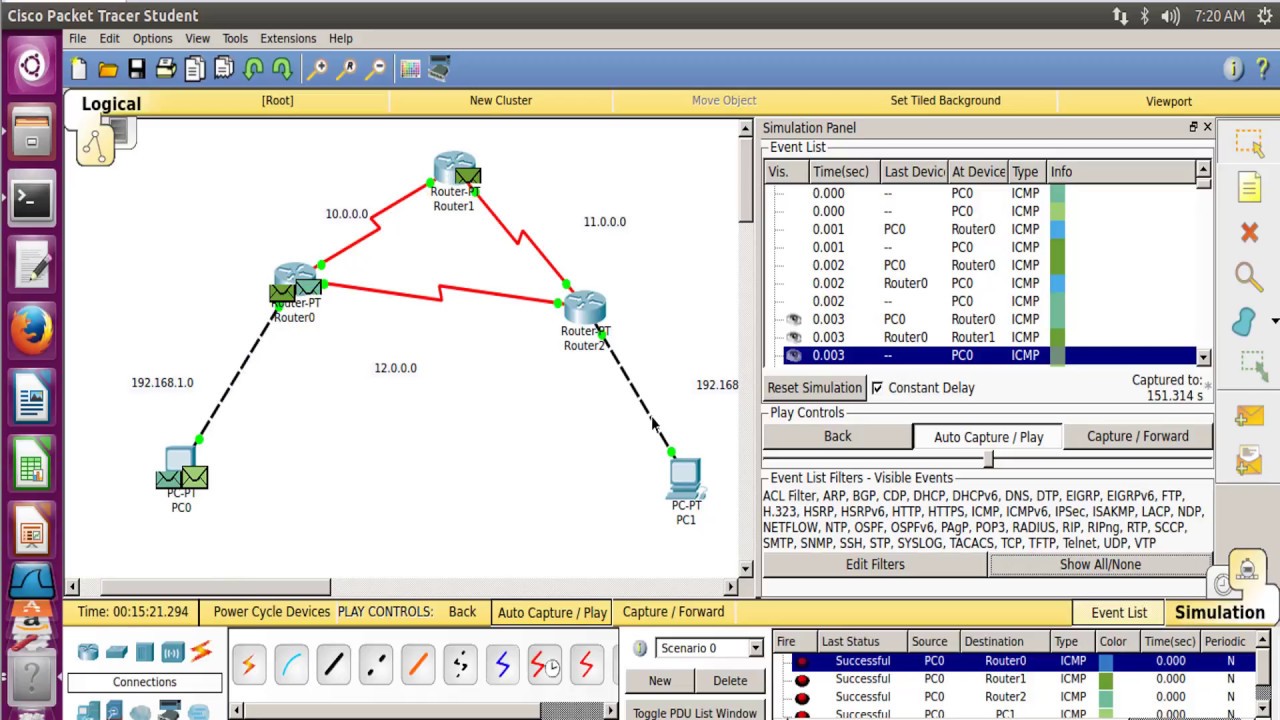
Task: Click Capture / Forward in Play Controls
Action: (x=1138, y=436)
